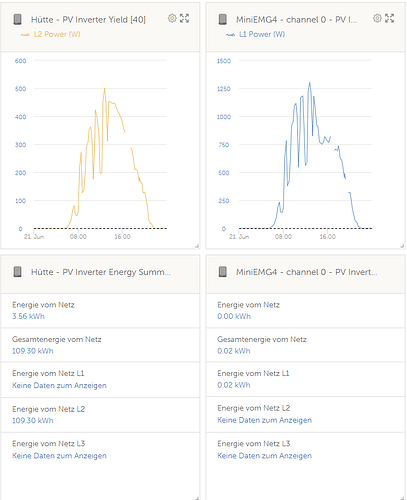Click Keine Daten under Hütte Energie vom Netz L1

click(x=59, y=386)
